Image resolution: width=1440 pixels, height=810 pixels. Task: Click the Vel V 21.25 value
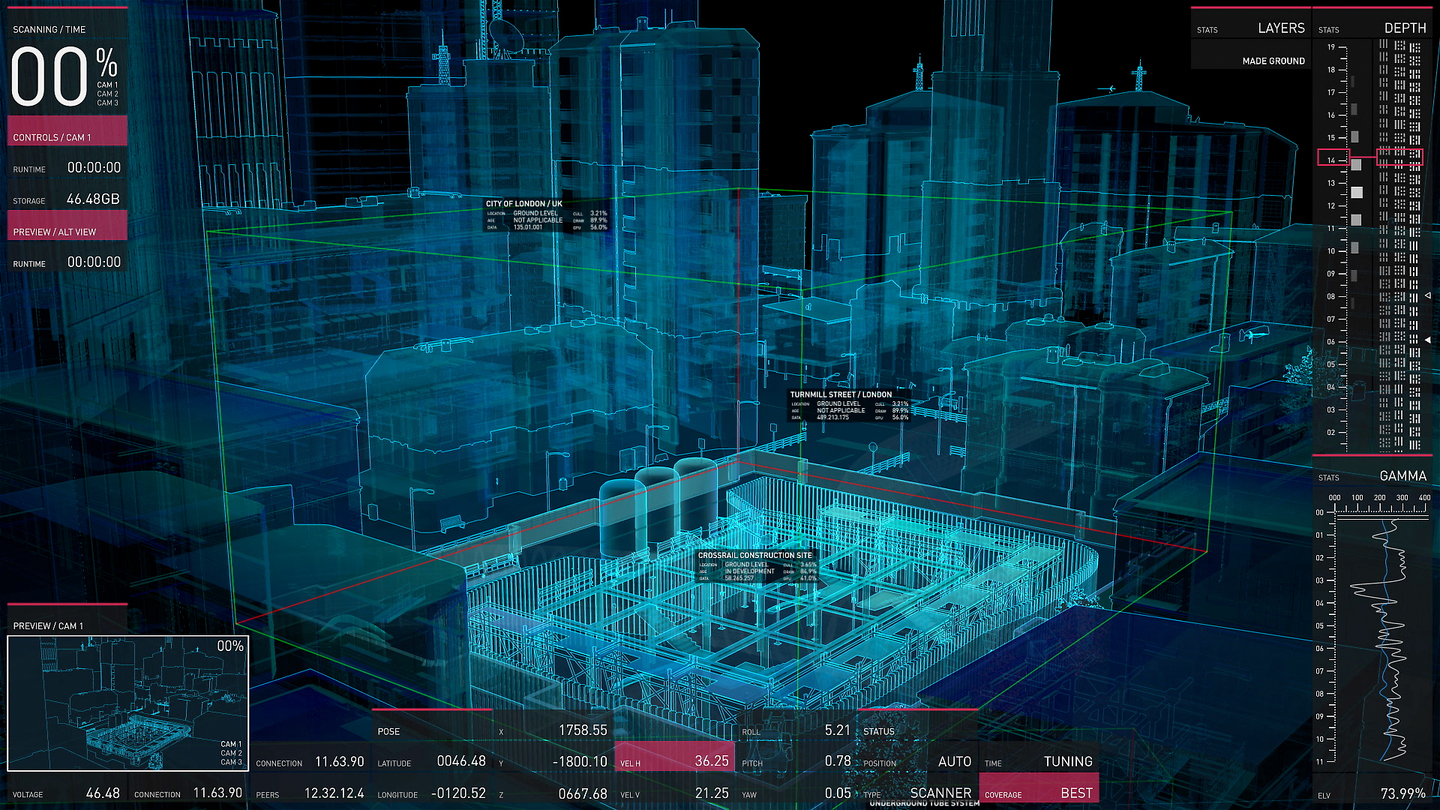coord(712,793)
